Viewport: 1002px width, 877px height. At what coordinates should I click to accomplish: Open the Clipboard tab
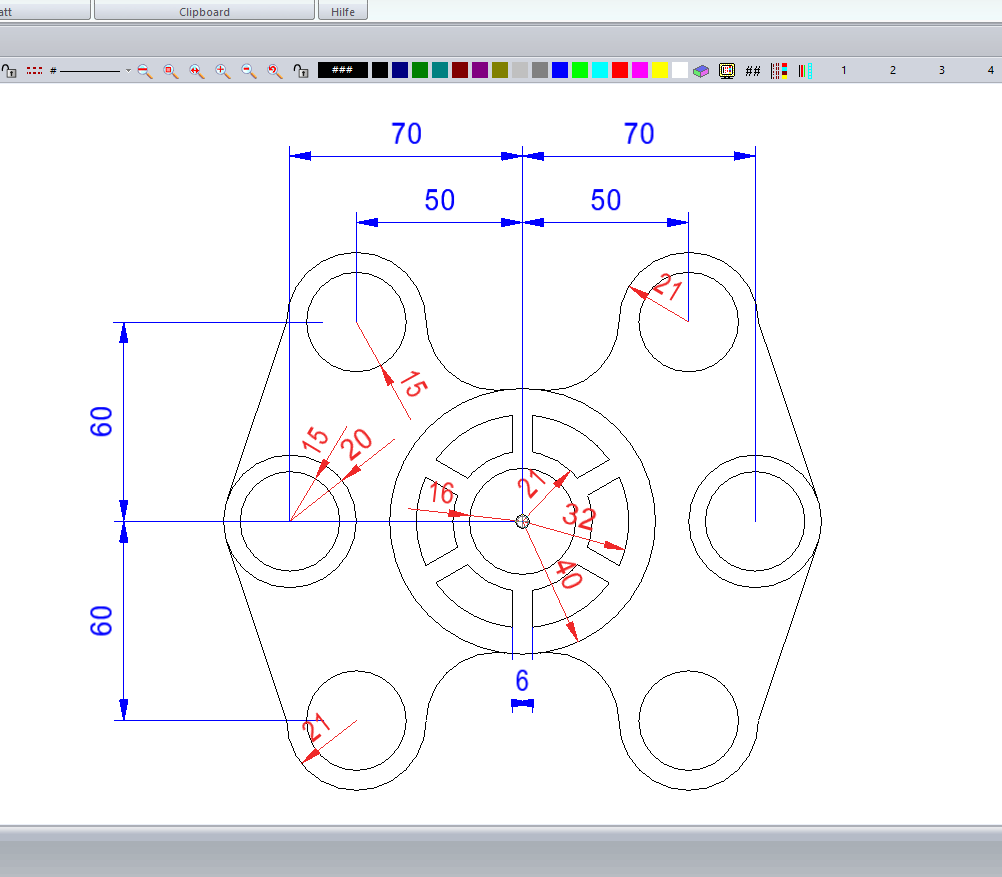(x=204, y=12)
